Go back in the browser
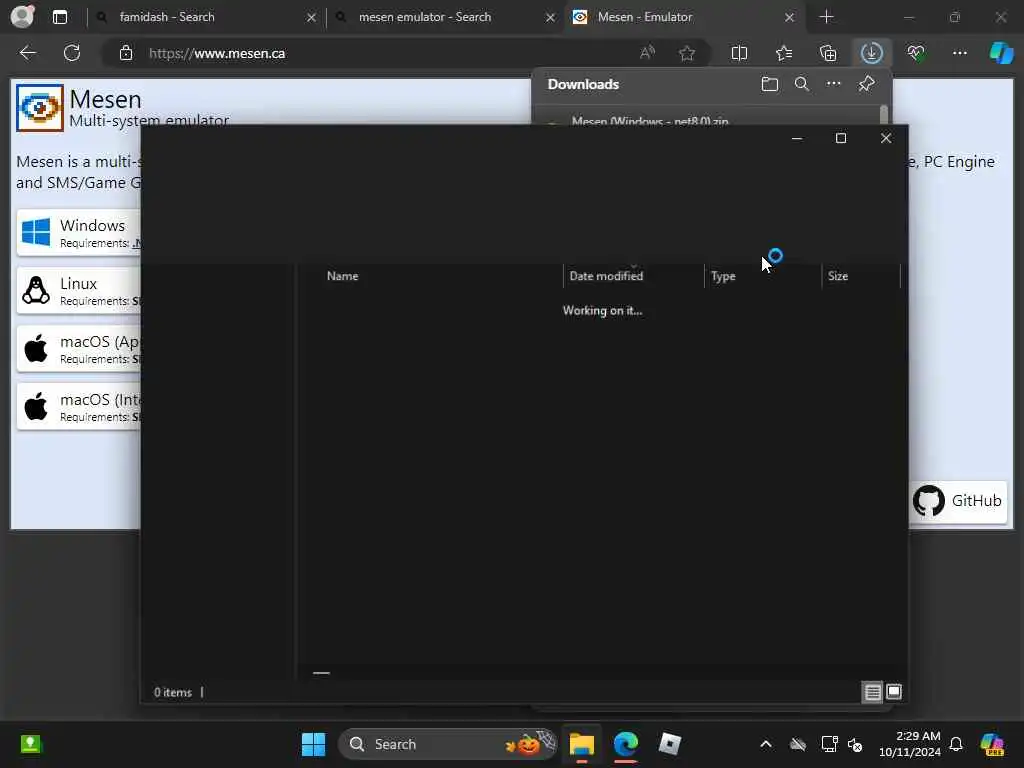1024x768 pixels. (x=27, y=53)
